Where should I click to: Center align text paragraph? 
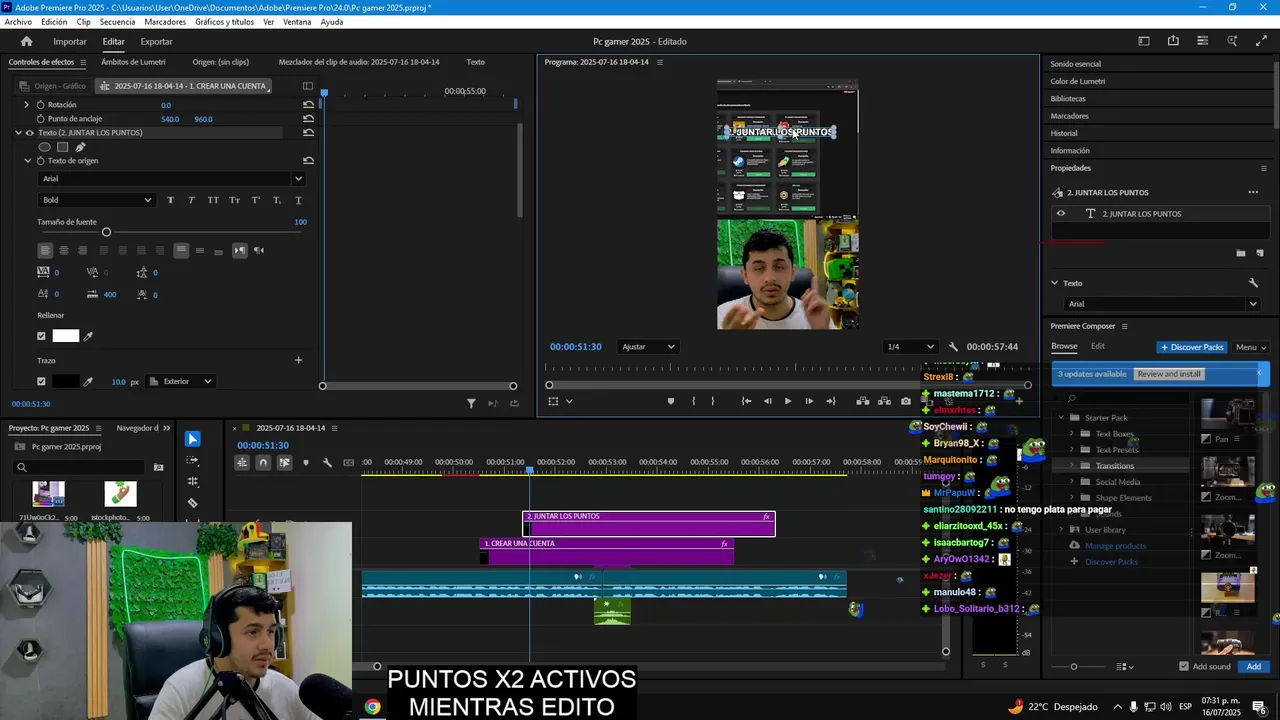(63, 250)
